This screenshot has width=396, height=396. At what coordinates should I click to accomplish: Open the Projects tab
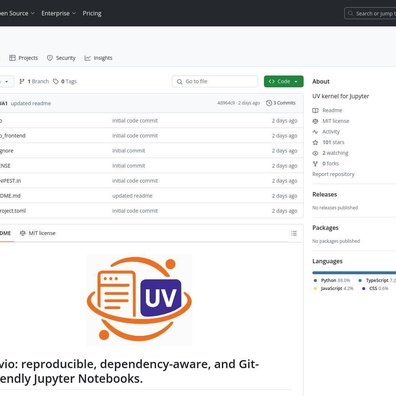[x=23, y=58]
